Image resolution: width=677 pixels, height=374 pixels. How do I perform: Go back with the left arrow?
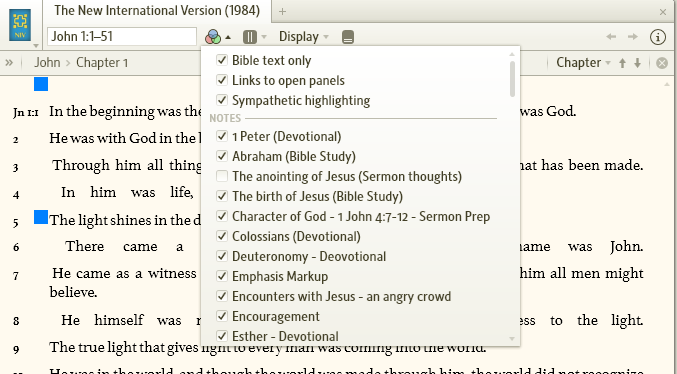click(611, 37)
